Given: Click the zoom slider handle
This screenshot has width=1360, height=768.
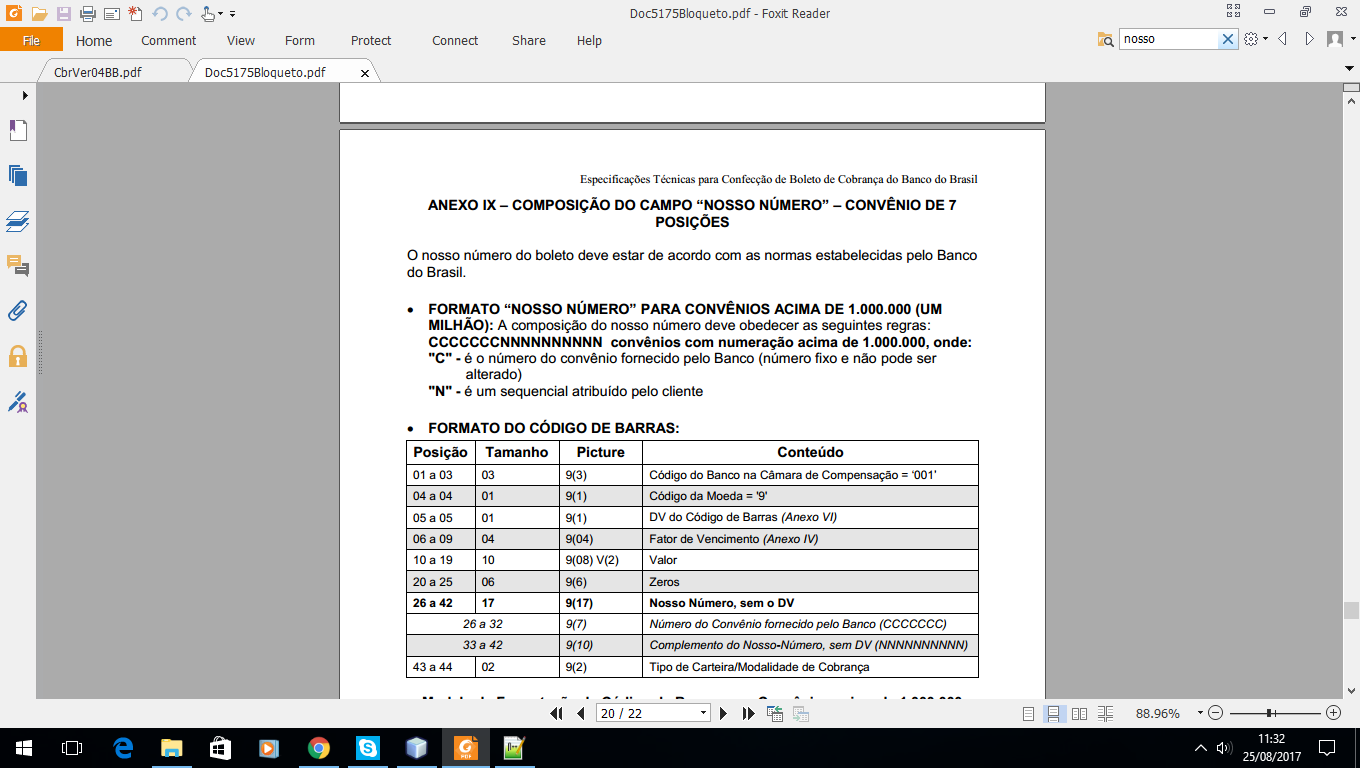Looking at the screenshot, I should [x=1270, y=713].
